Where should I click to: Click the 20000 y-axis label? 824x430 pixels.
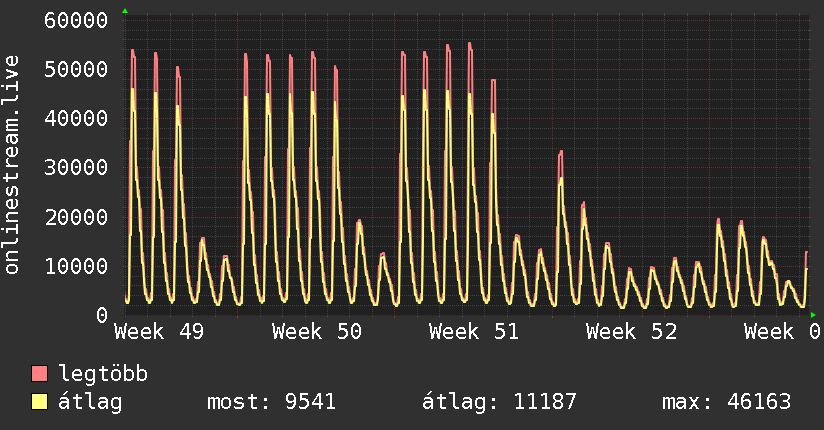pyautogui.click(x=76, y=217)
